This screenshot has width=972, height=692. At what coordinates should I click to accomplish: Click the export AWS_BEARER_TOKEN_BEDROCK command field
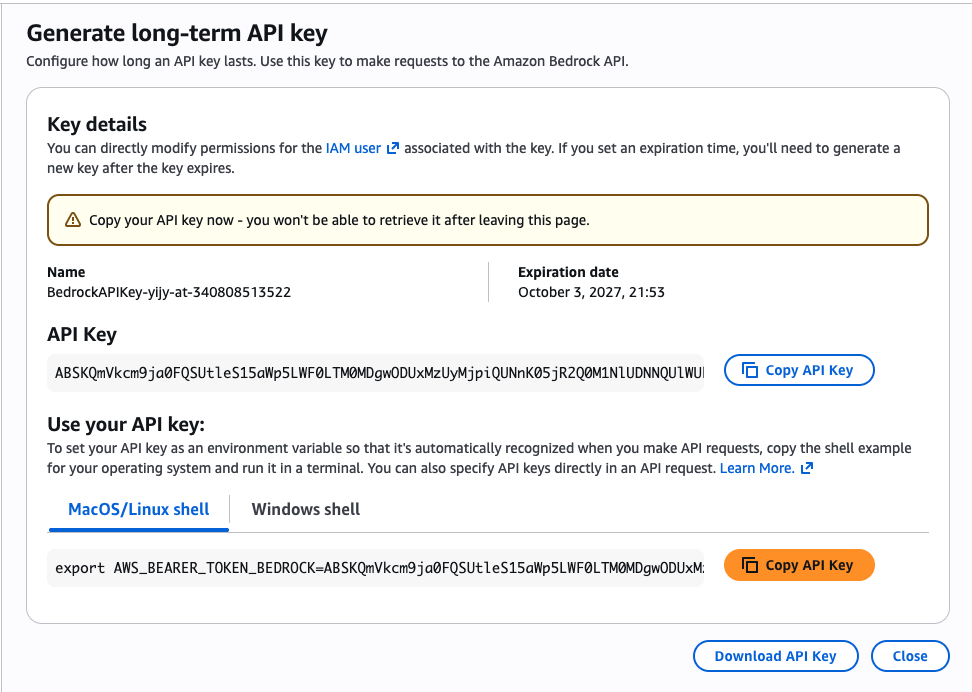pyautogui.click(x=376, y=568)
